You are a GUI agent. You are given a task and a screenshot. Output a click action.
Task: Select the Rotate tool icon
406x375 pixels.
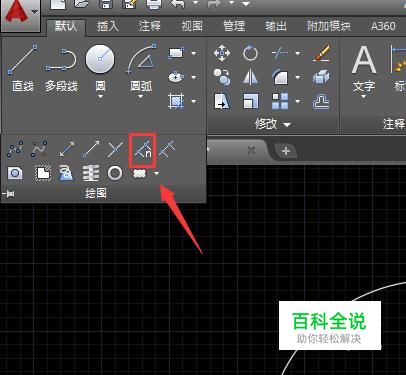(250, 53)
